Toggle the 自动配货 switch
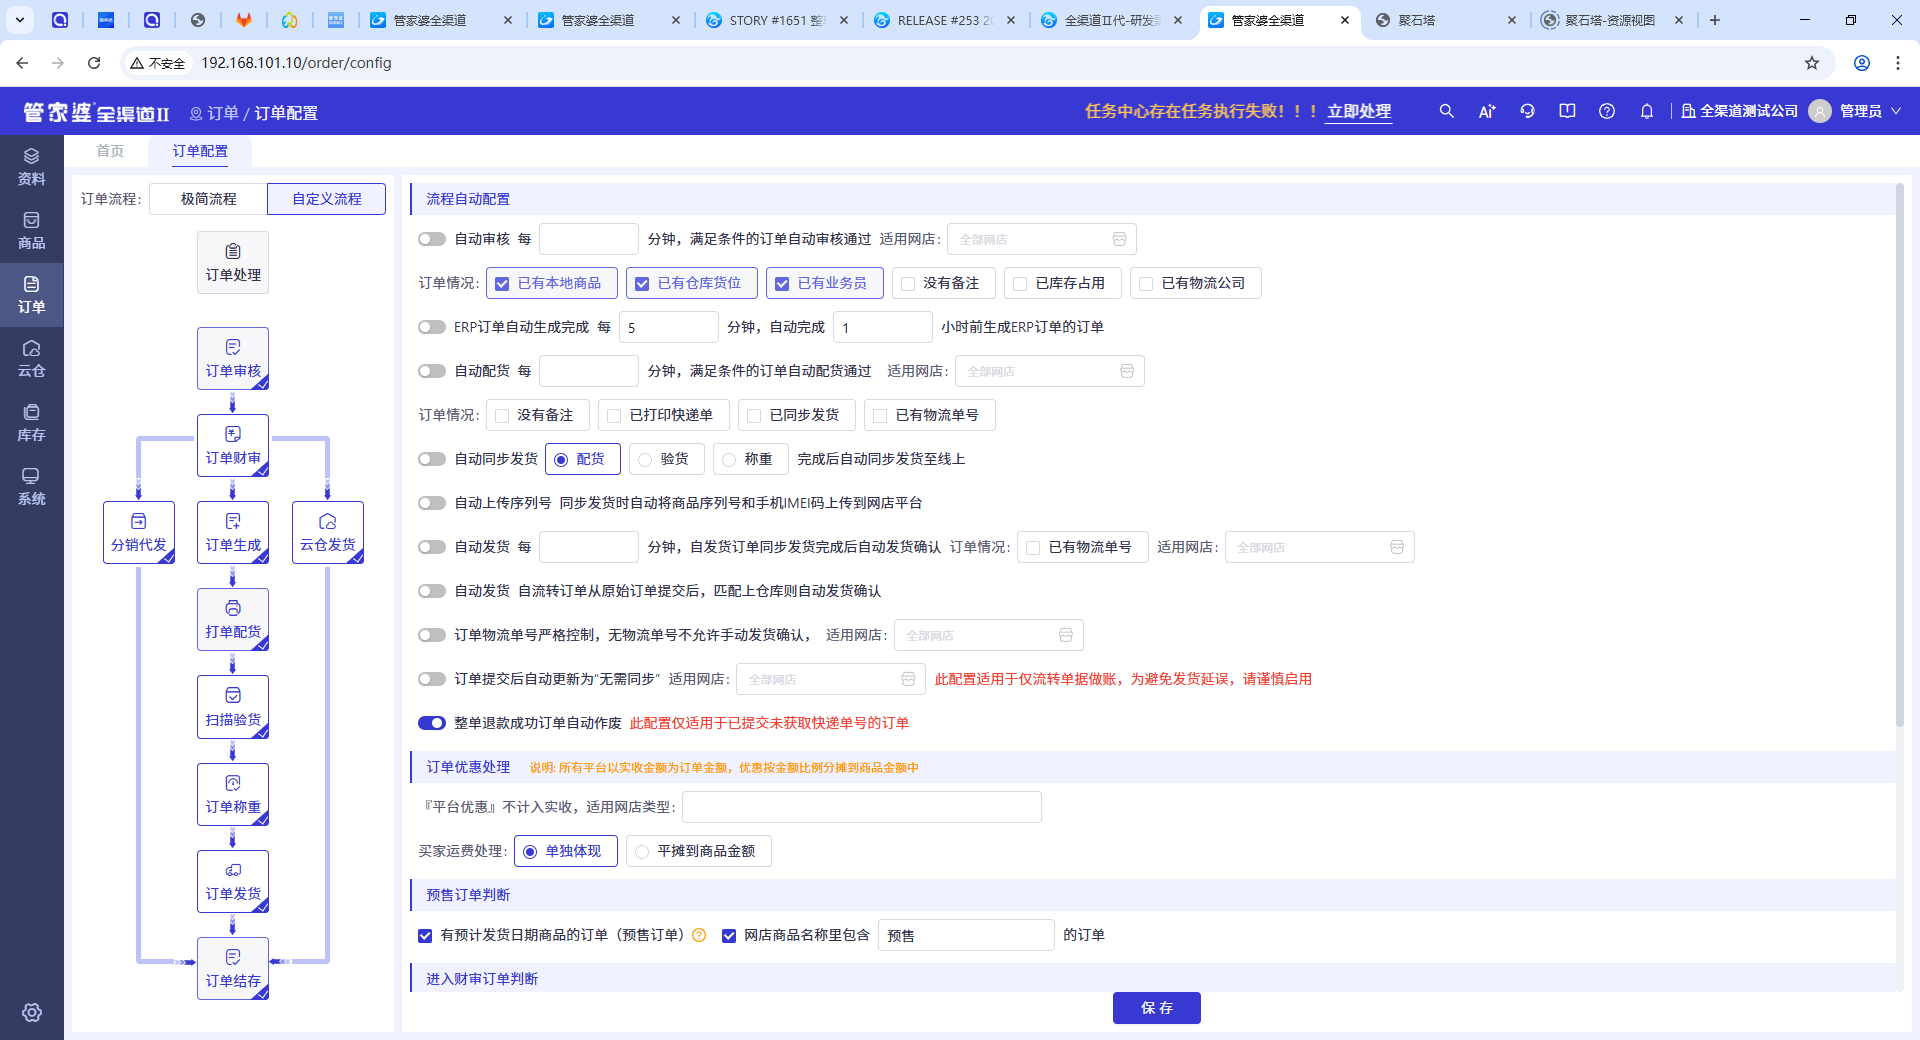 (x=432, y=371)
